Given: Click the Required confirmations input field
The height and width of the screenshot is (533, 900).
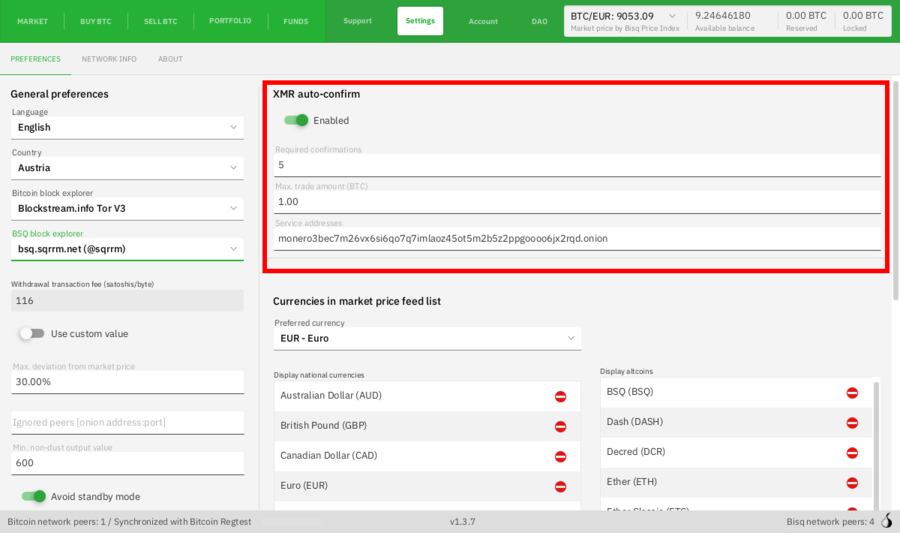Looking at the screenshot, I should [577, 165].
